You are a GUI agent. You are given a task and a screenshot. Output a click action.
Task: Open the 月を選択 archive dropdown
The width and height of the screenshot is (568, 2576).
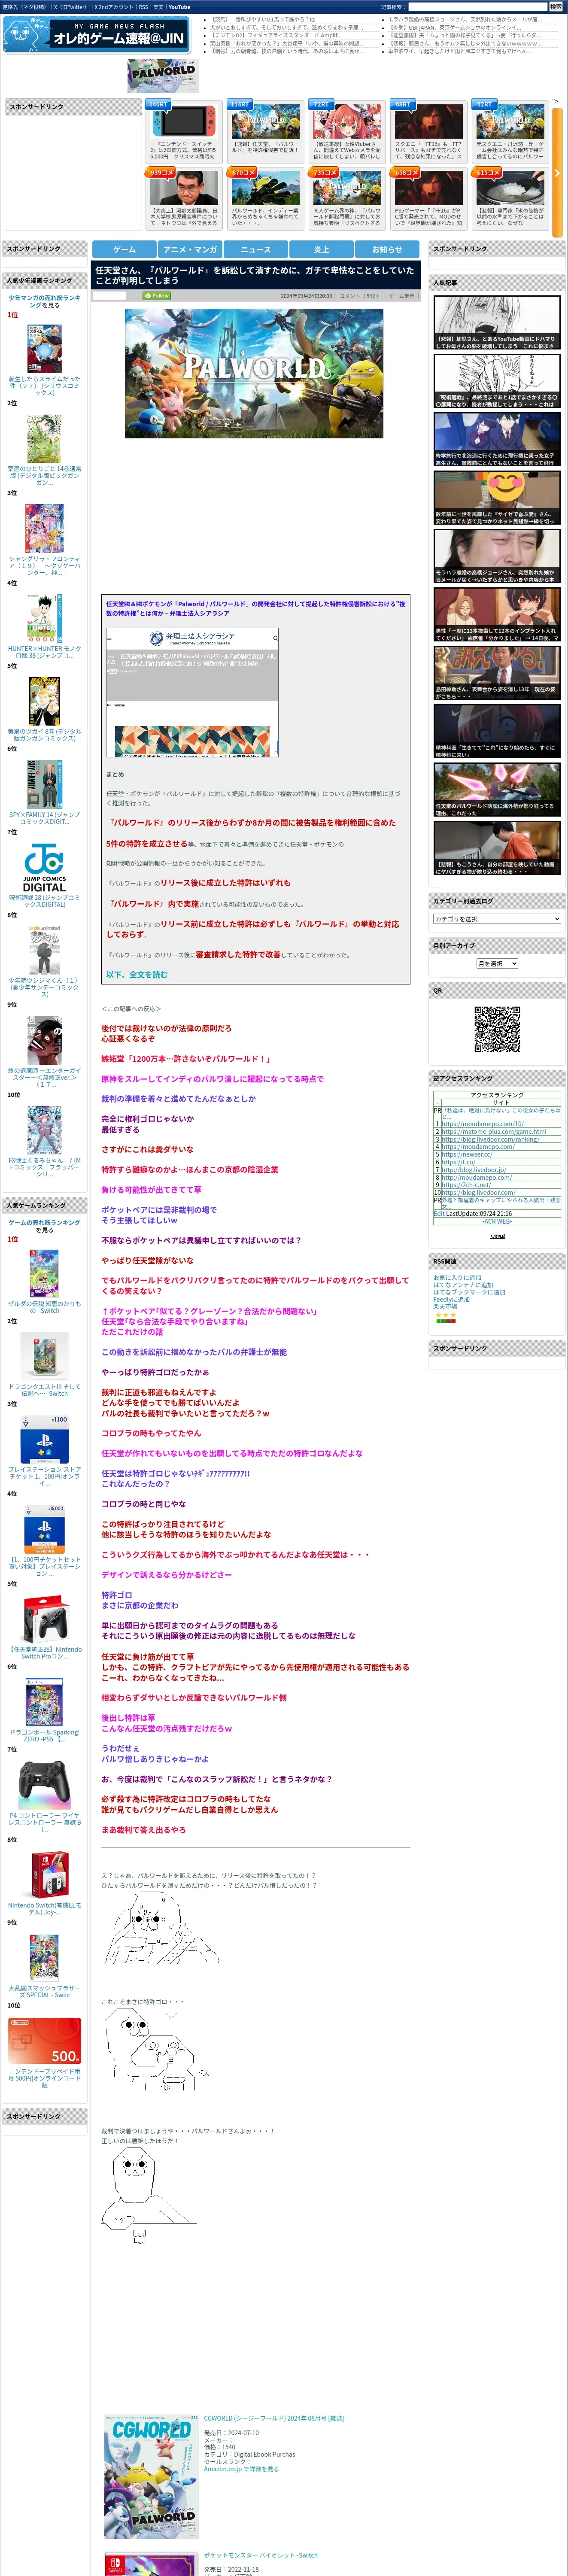coord(497,964)
